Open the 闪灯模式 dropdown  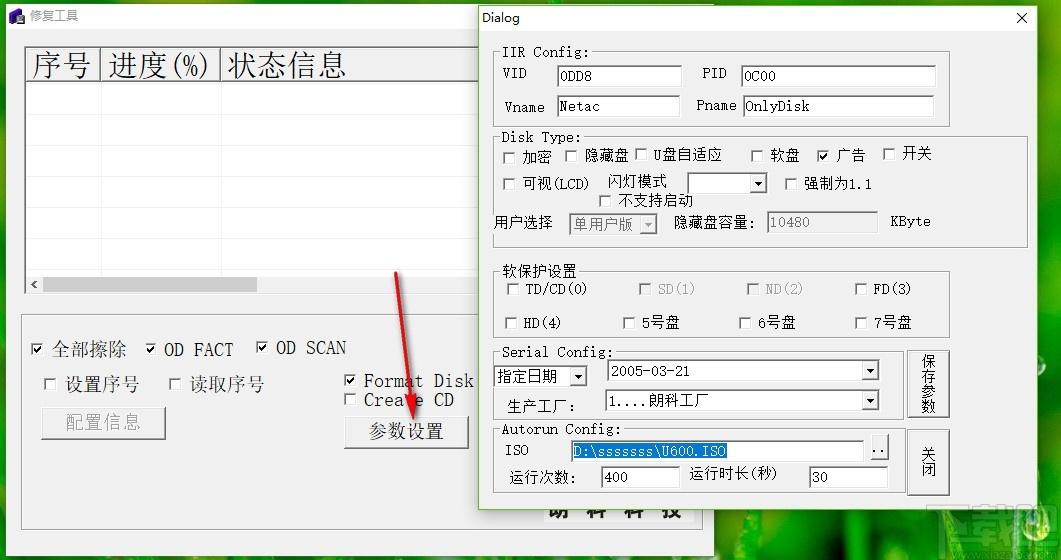tap(759, 183)
